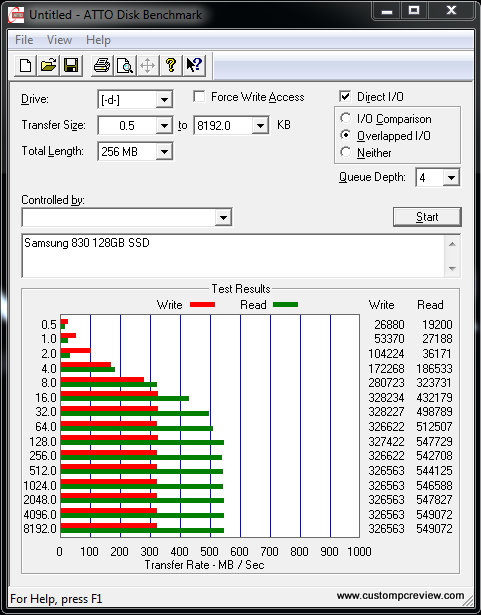
Task: Select the Overlapped I/O radio button
Action: pyautogui.click(x=346, y=135)
